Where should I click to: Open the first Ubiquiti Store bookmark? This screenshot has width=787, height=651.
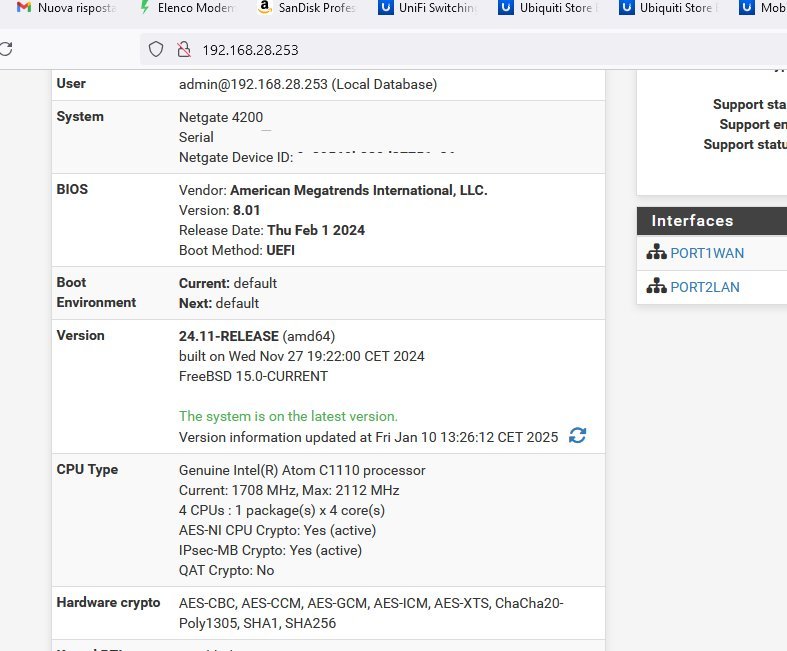coord(548,8)
